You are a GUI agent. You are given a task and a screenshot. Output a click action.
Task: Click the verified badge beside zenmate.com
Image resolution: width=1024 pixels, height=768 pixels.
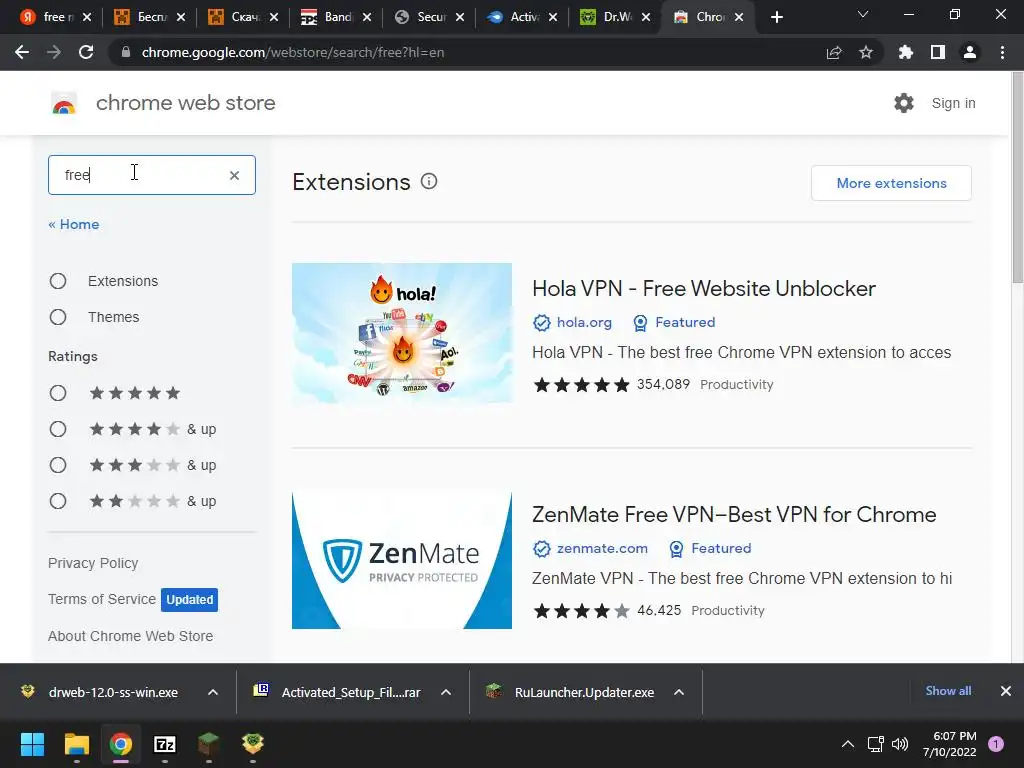click(x=541, y=549)
